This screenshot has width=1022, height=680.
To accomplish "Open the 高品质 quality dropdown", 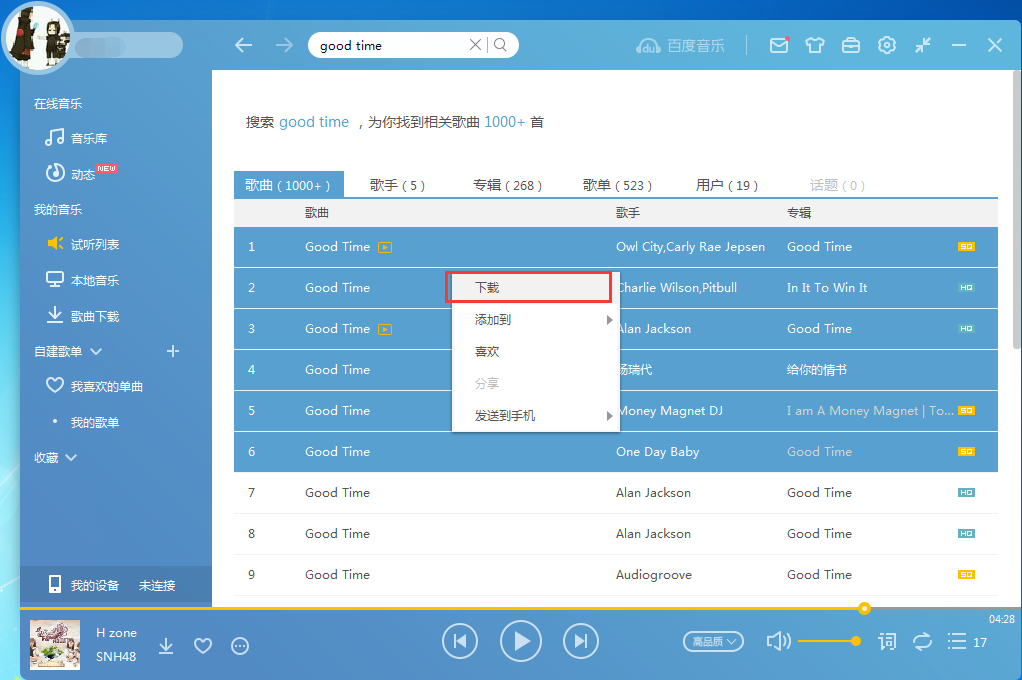I will 713,641.
